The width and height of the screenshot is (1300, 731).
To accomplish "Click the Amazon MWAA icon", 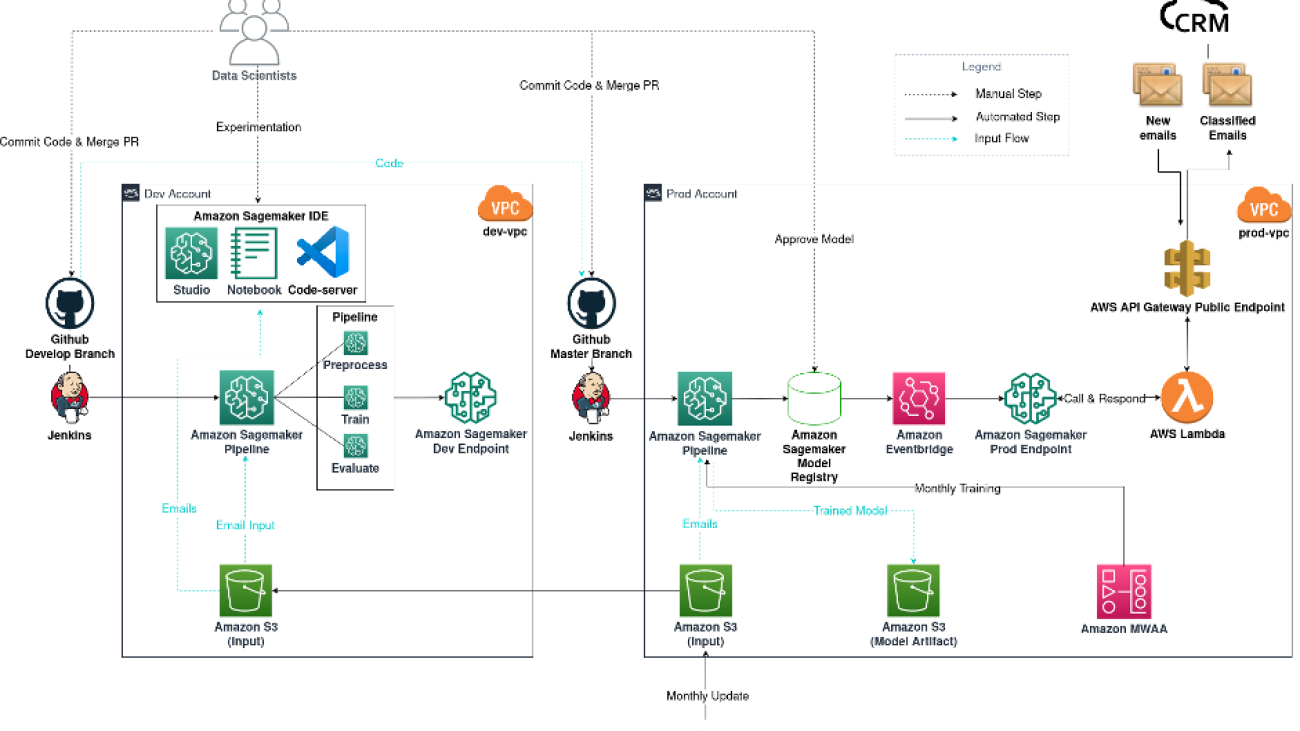I will click(x=1125, y=591).
